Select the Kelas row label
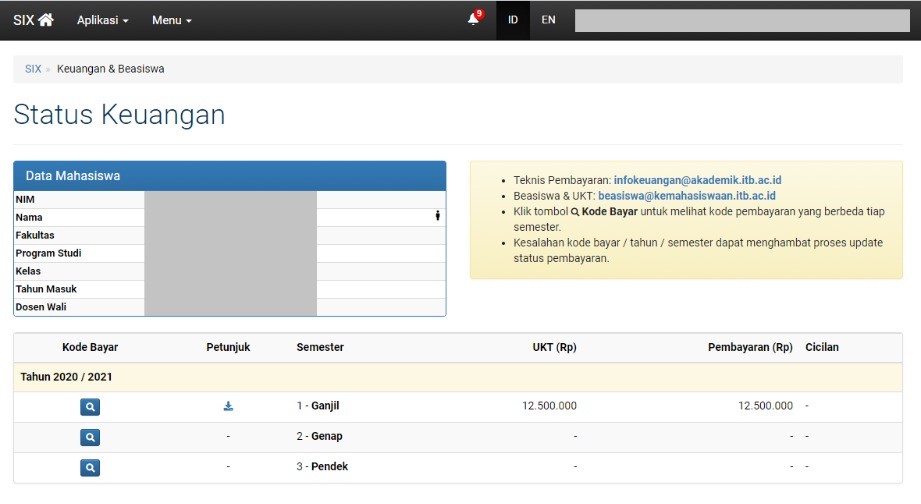Image resolution: width=921 pixels, height=504 pixels. coord(28,271)
